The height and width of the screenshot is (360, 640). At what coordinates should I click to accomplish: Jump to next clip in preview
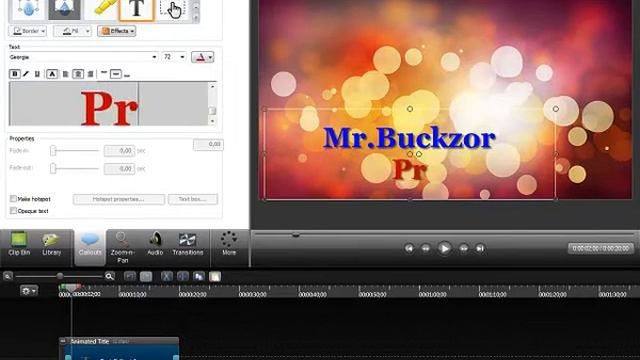pyautogui.click(x=480, y=248)
